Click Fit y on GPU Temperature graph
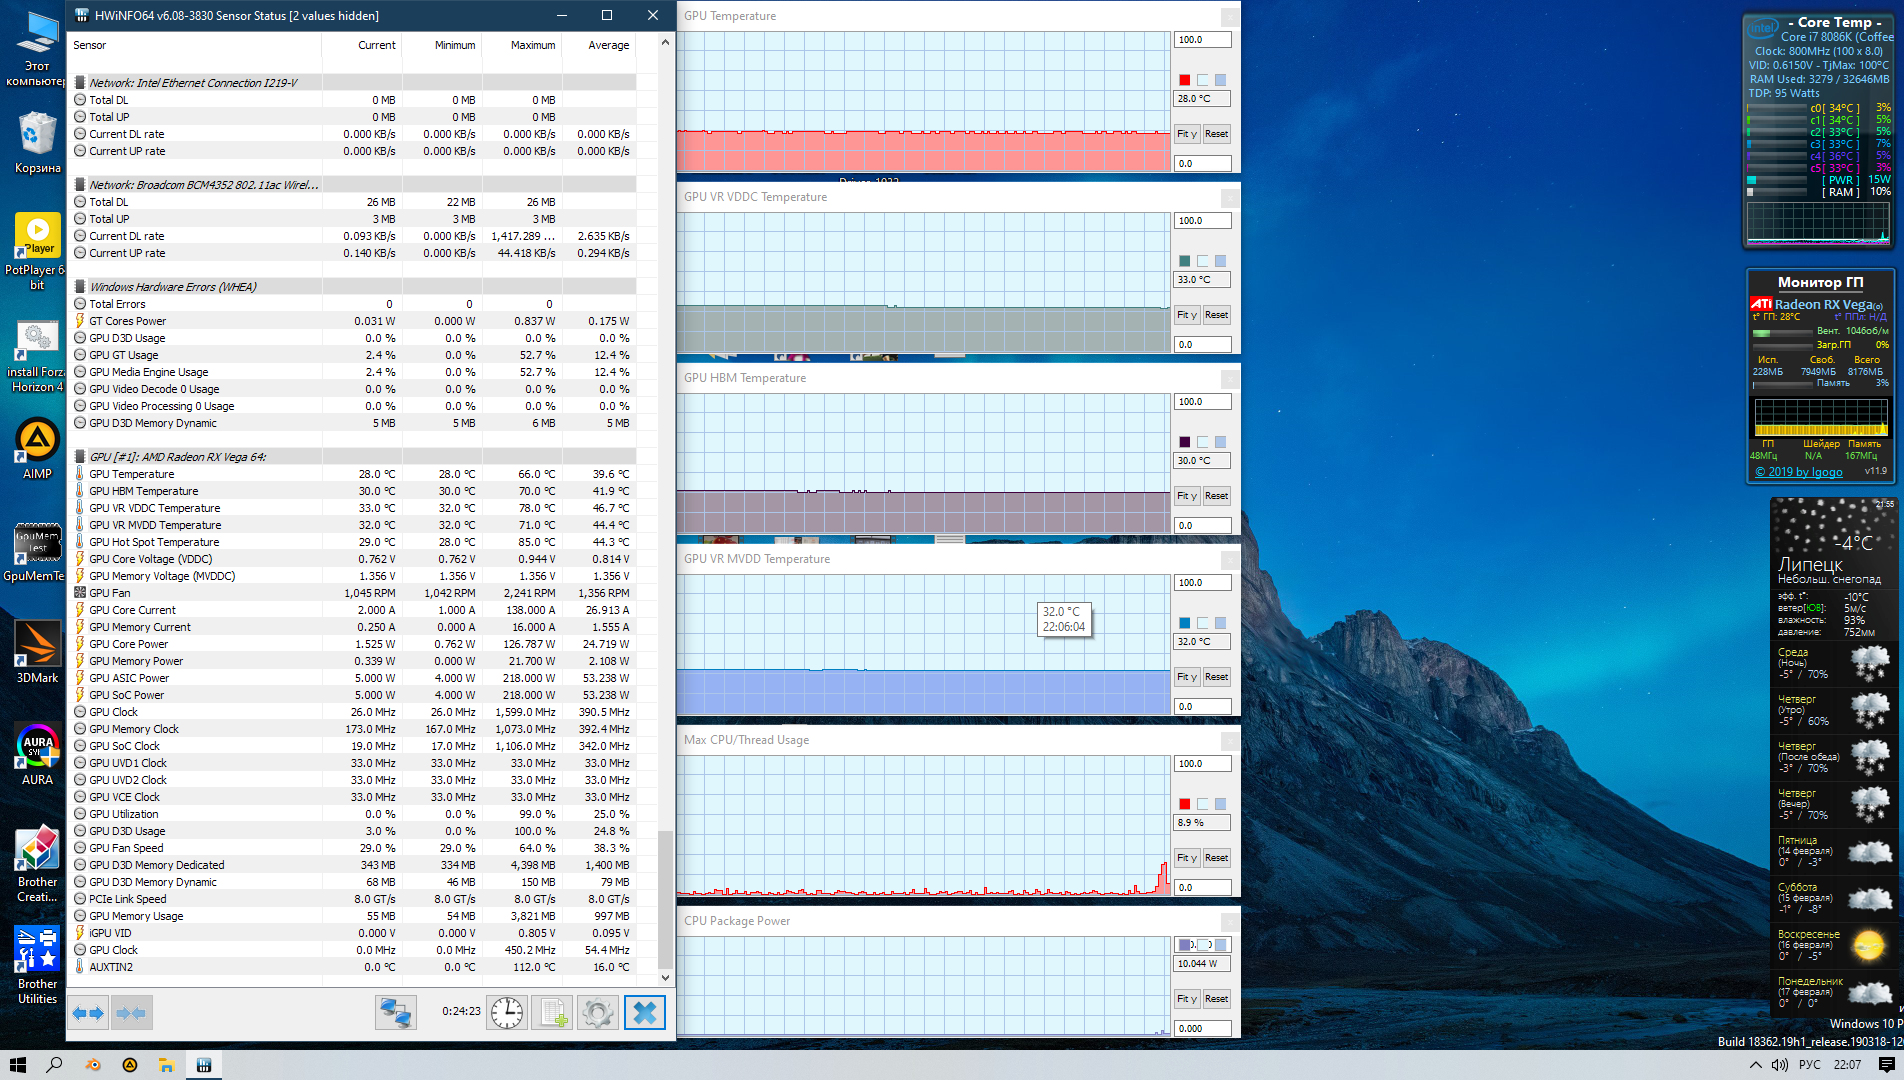 (1187, 134)
